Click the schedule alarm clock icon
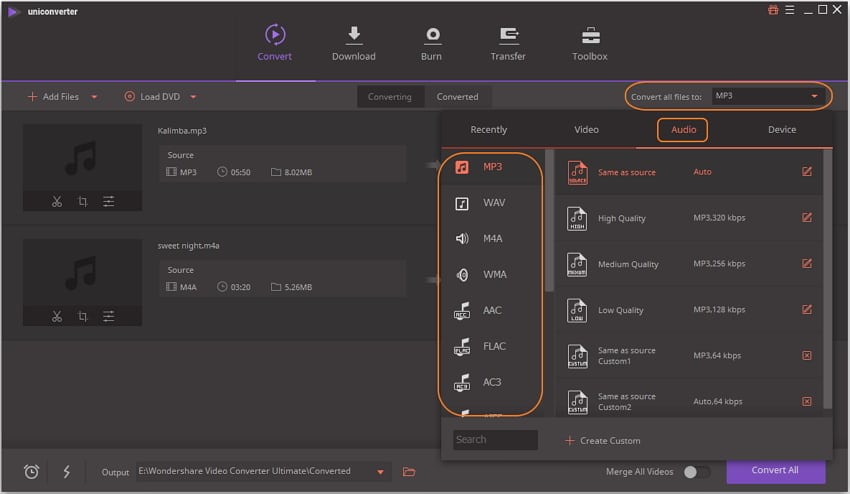The image size is (850, 494). click(31, 472)
